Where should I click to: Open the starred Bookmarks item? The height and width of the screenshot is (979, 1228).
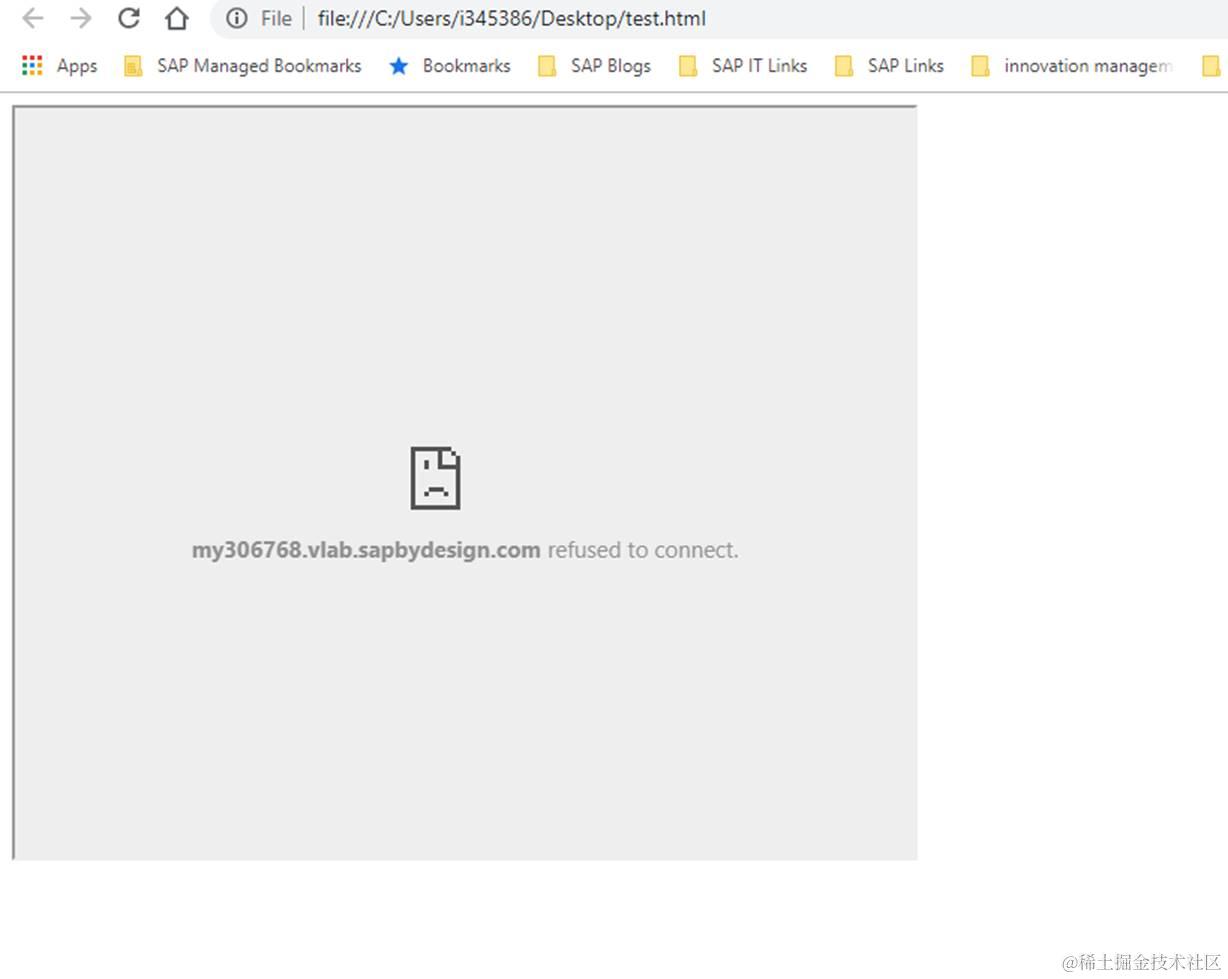pos(450,66)
